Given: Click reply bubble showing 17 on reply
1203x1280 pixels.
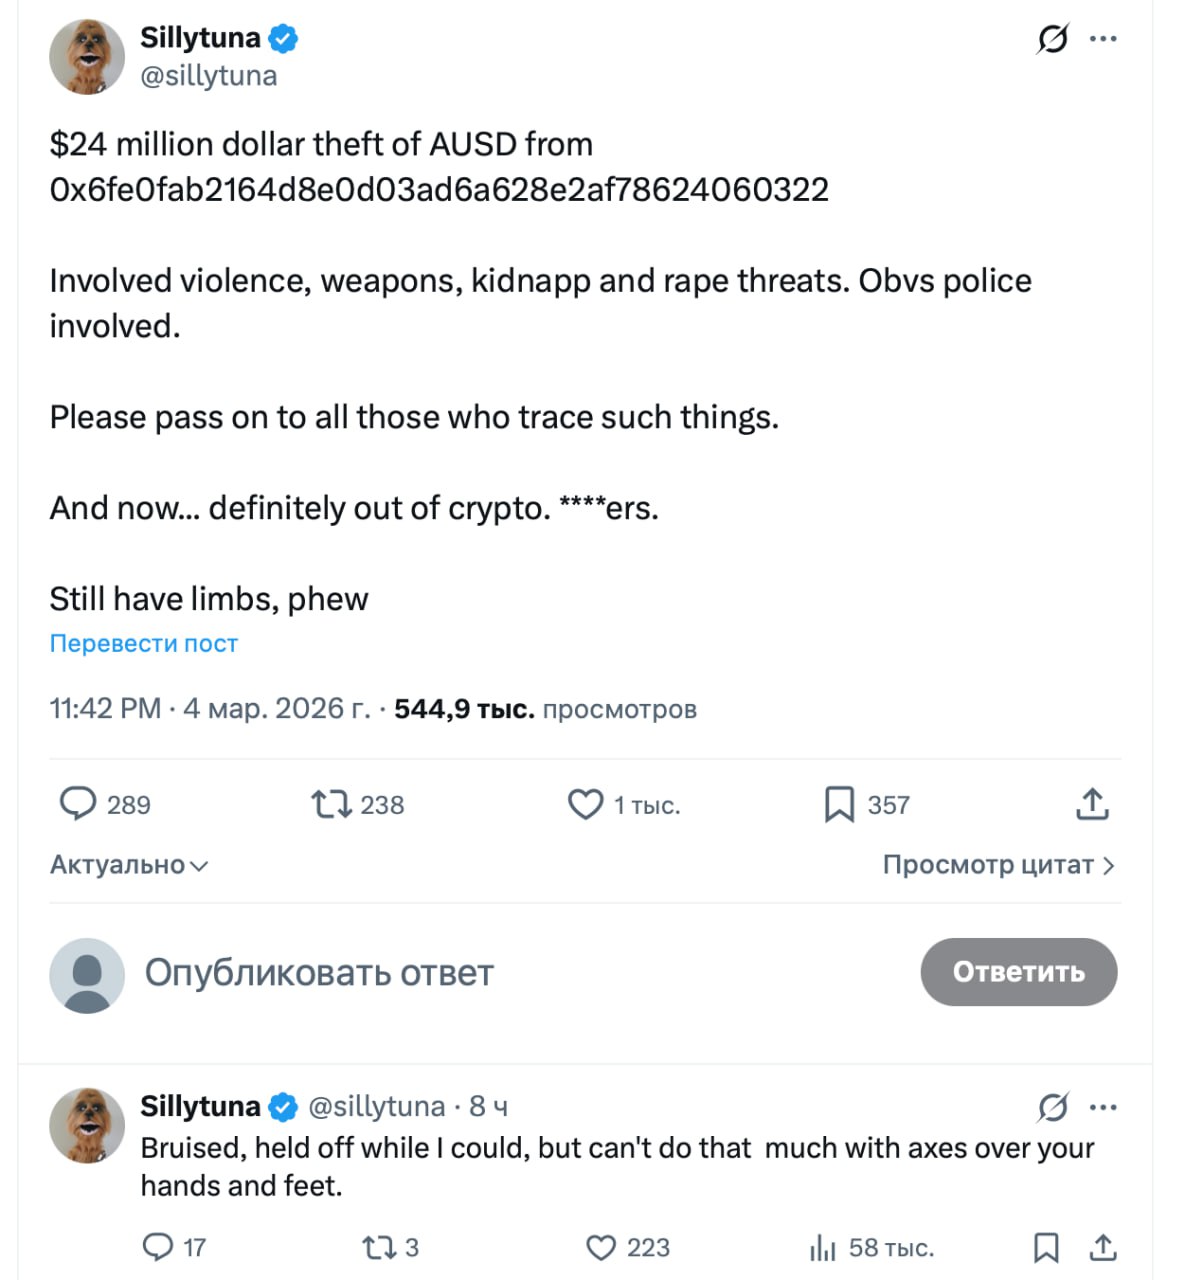Looking at the screenshot, I should point(158,1247).
